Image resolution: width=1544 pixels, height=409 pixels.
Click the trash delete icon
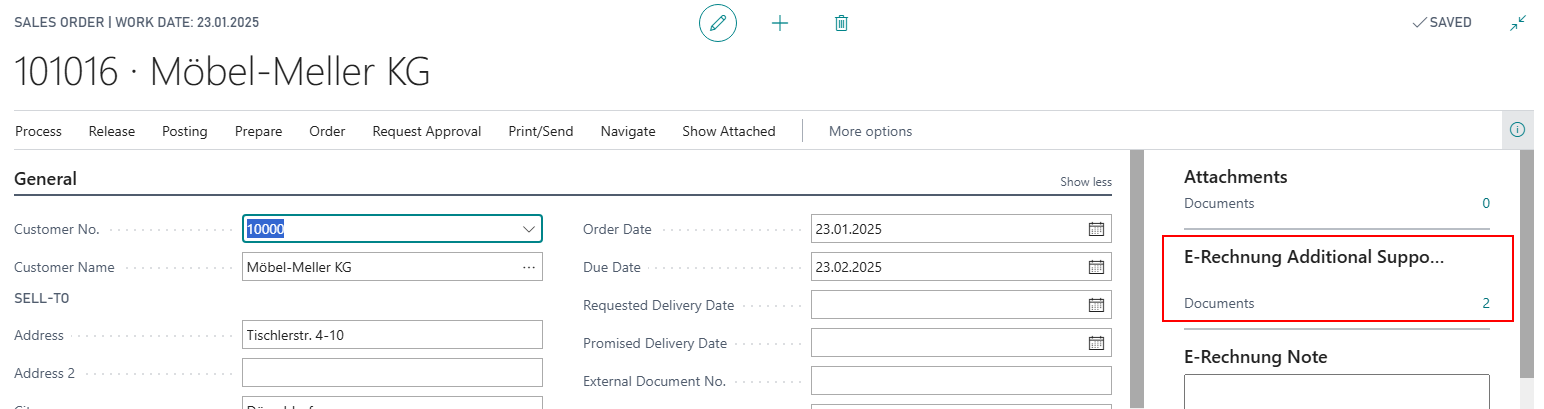coord(841,23)
